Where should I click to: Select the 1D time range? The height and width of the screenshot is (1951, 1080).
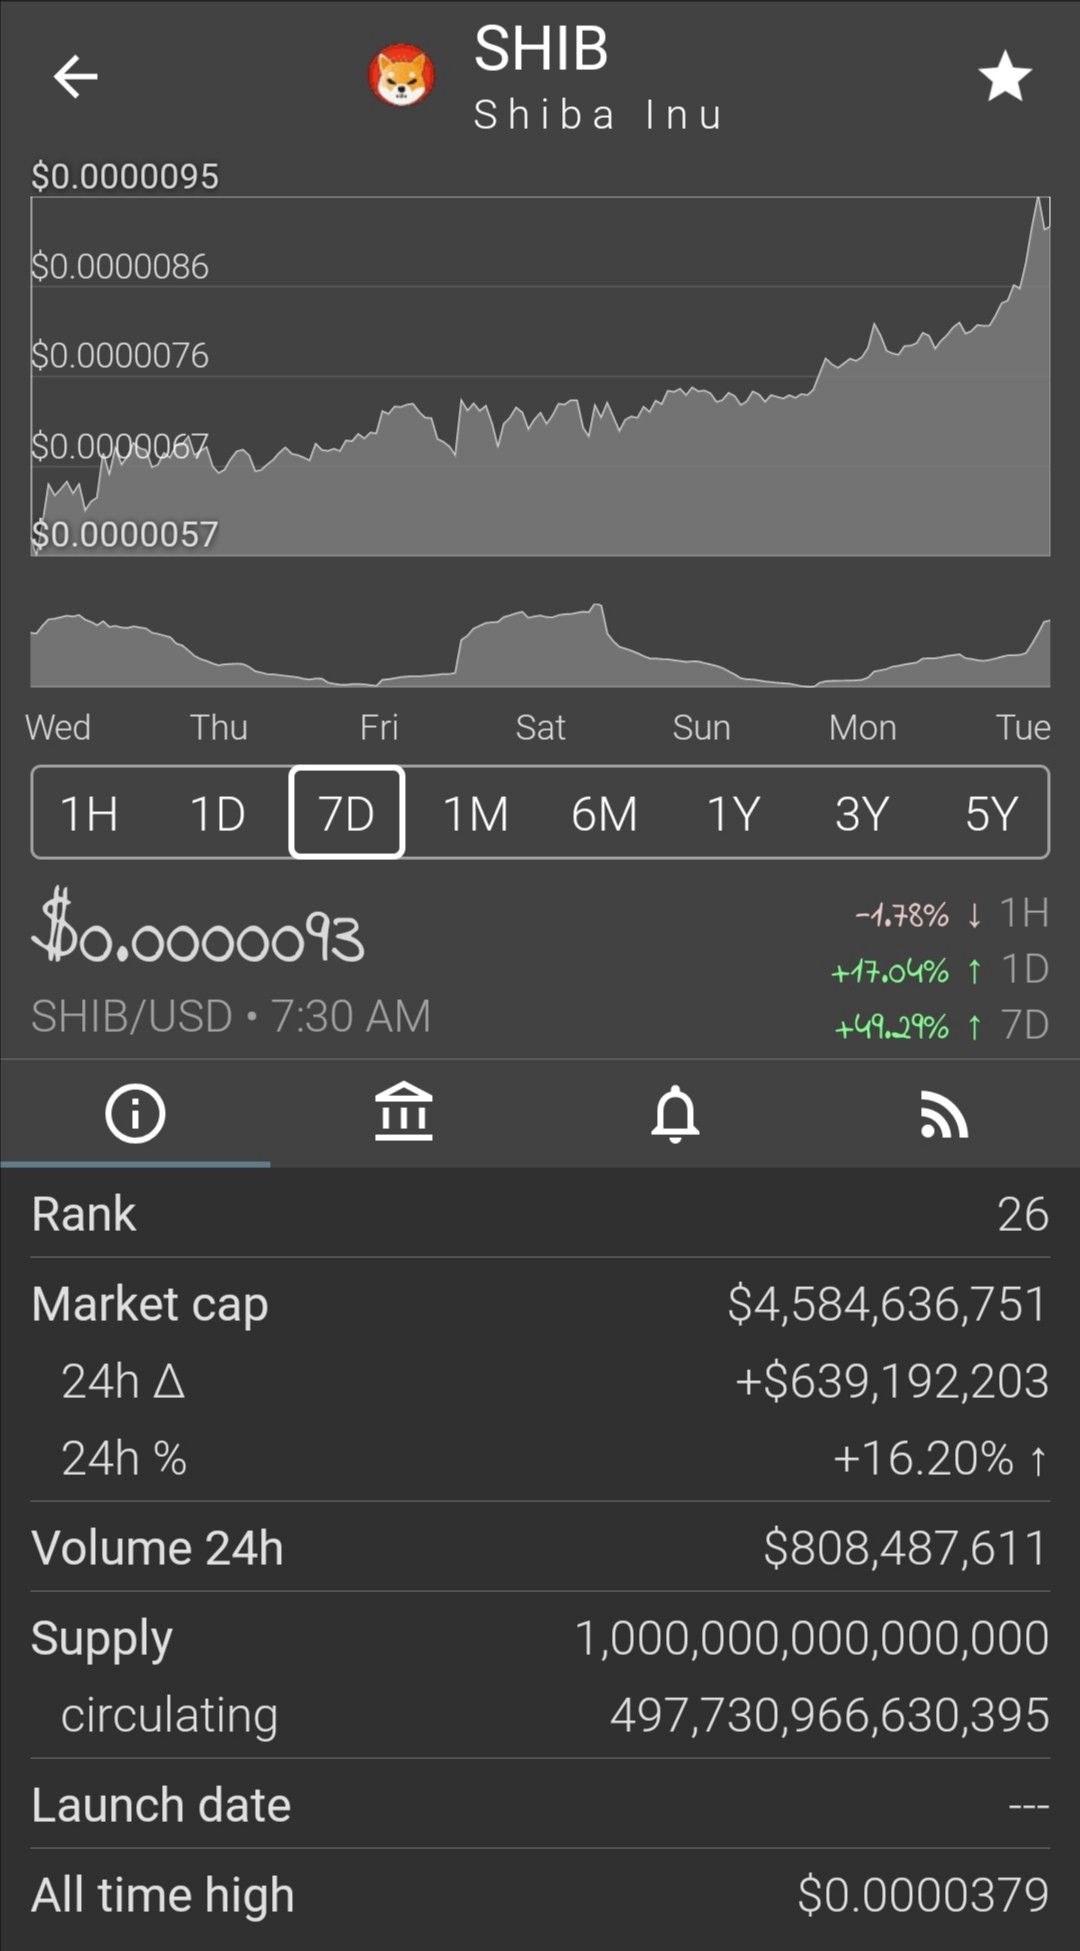(x=218, y=813)
